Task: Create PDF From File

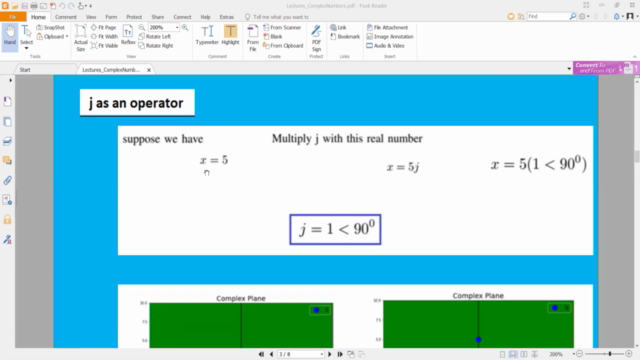Action: tap(253, 38)
